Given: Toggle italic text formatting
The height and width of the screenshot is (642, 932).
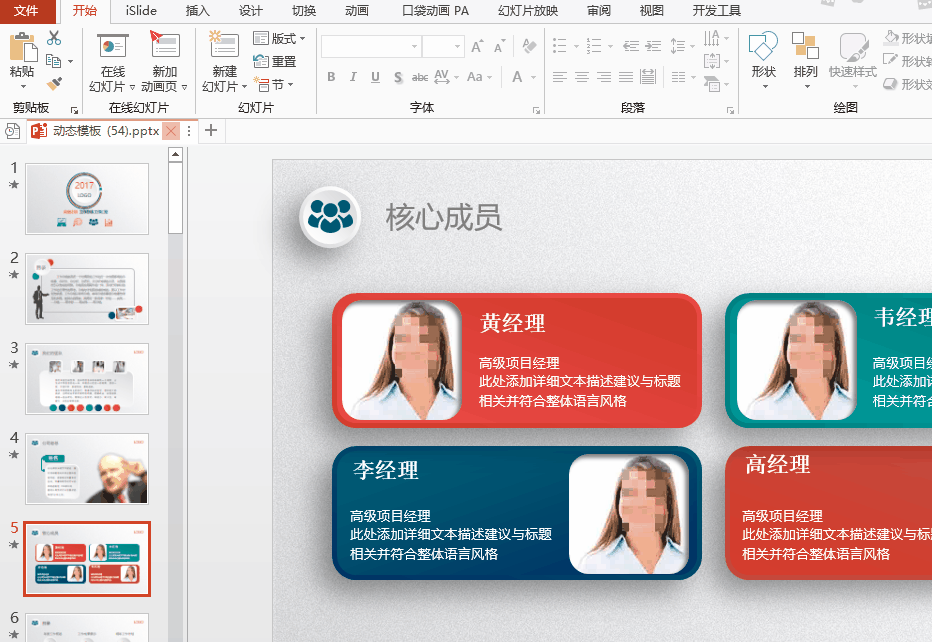Looking at the screenshot, I should click(x=353, y=77).
